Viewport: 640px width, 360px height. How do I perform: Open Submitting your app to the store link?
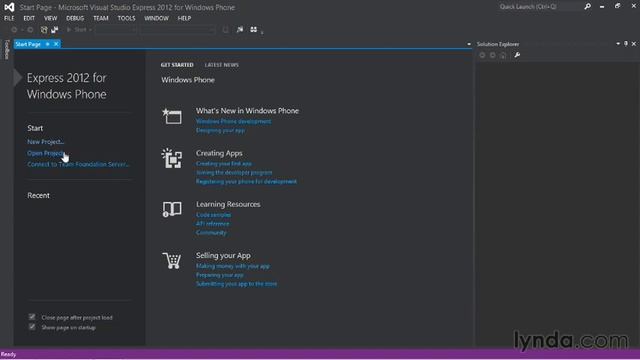236,284
